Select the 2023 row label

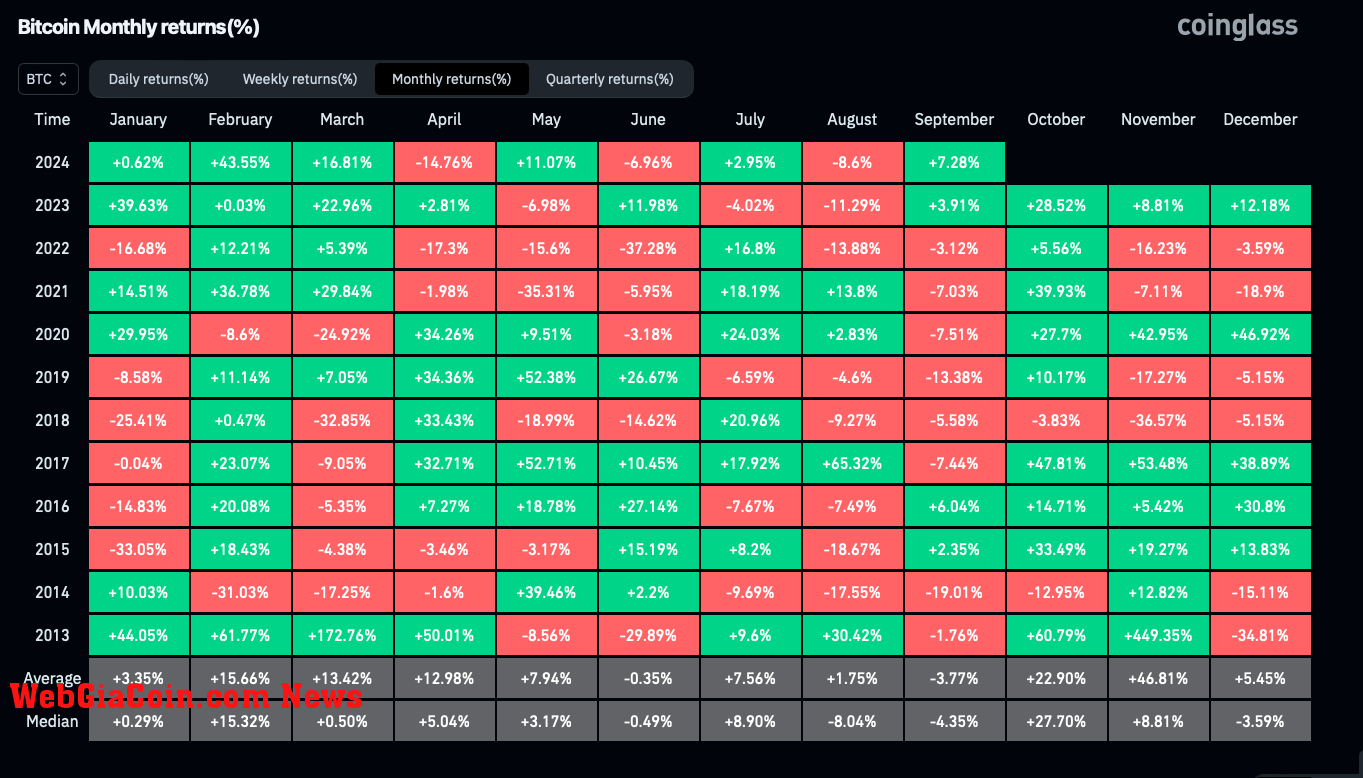[52, 205]
